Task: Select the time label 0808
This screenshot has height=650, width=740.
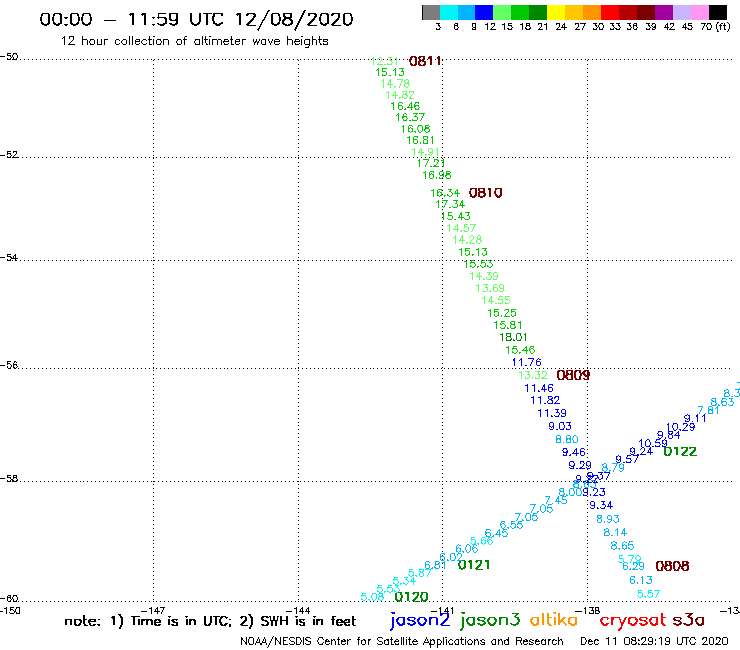Action: pyautogui.click(x=672, y=566)
